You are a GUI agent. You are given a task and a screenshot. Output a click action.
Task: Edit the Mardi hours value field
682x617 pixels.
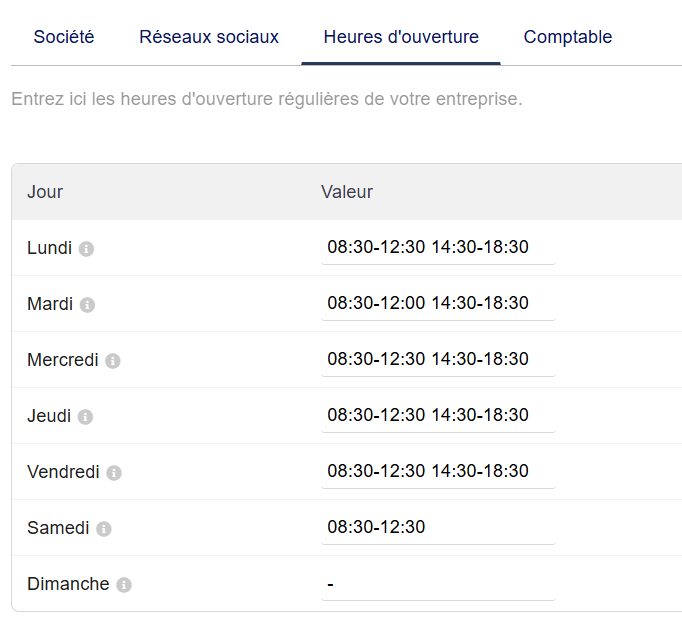click(438, 303)
